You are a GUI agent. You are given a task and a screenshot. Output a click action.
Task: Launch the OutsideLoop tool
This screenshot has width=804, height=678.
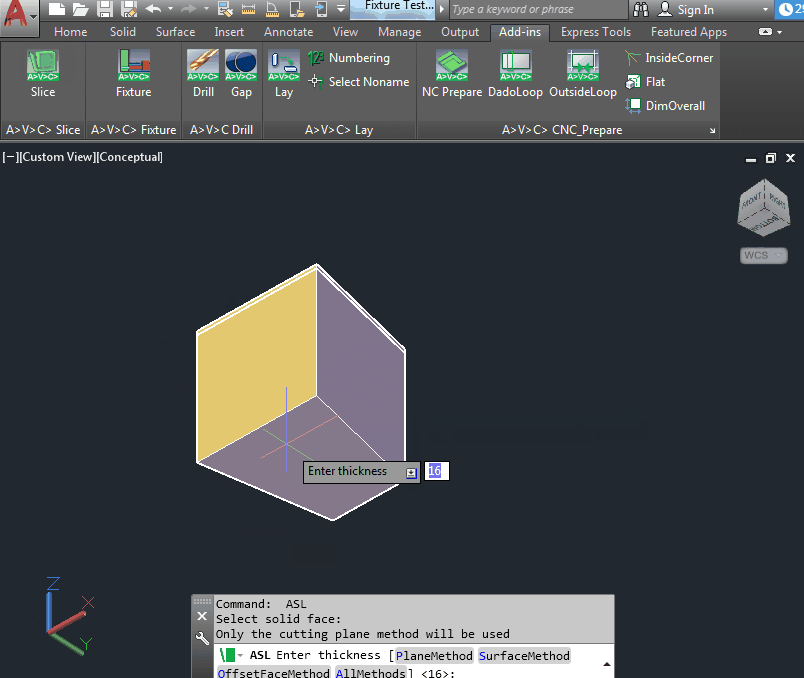pyautogui.click(x=583, y=74)
